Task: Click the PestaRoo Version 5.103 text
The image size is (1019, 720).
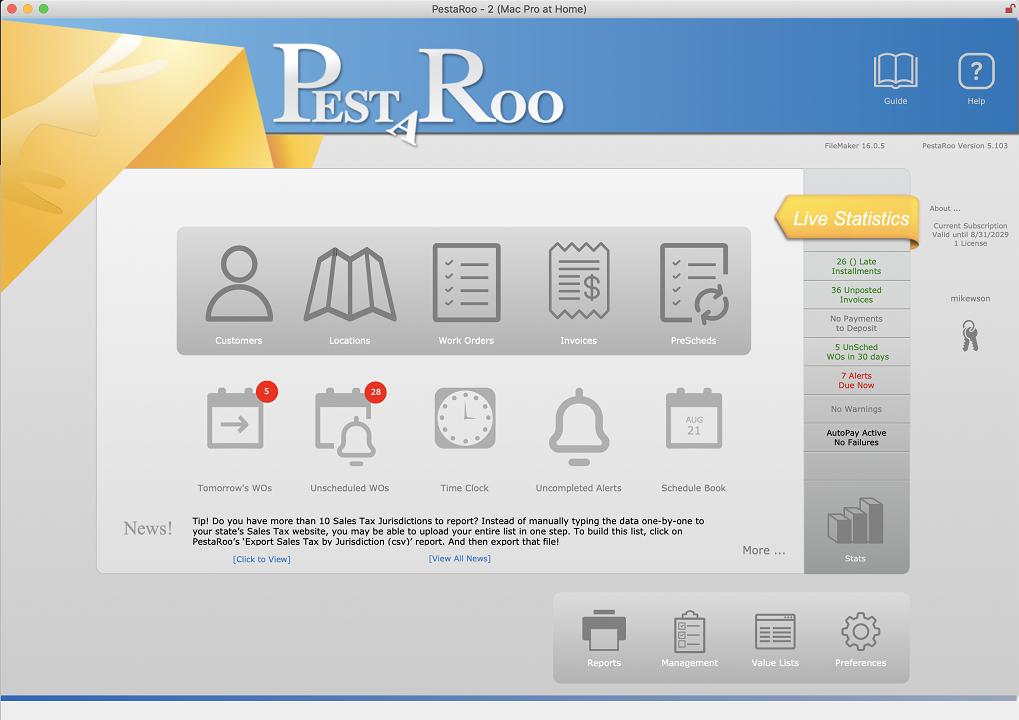Action: point(964,146)
